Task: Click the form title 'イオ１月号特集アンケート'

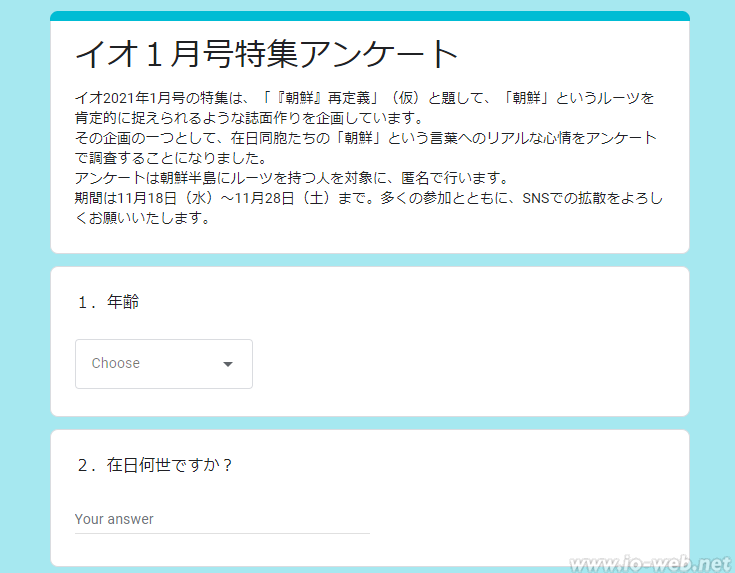Action: tap(266, 54)
